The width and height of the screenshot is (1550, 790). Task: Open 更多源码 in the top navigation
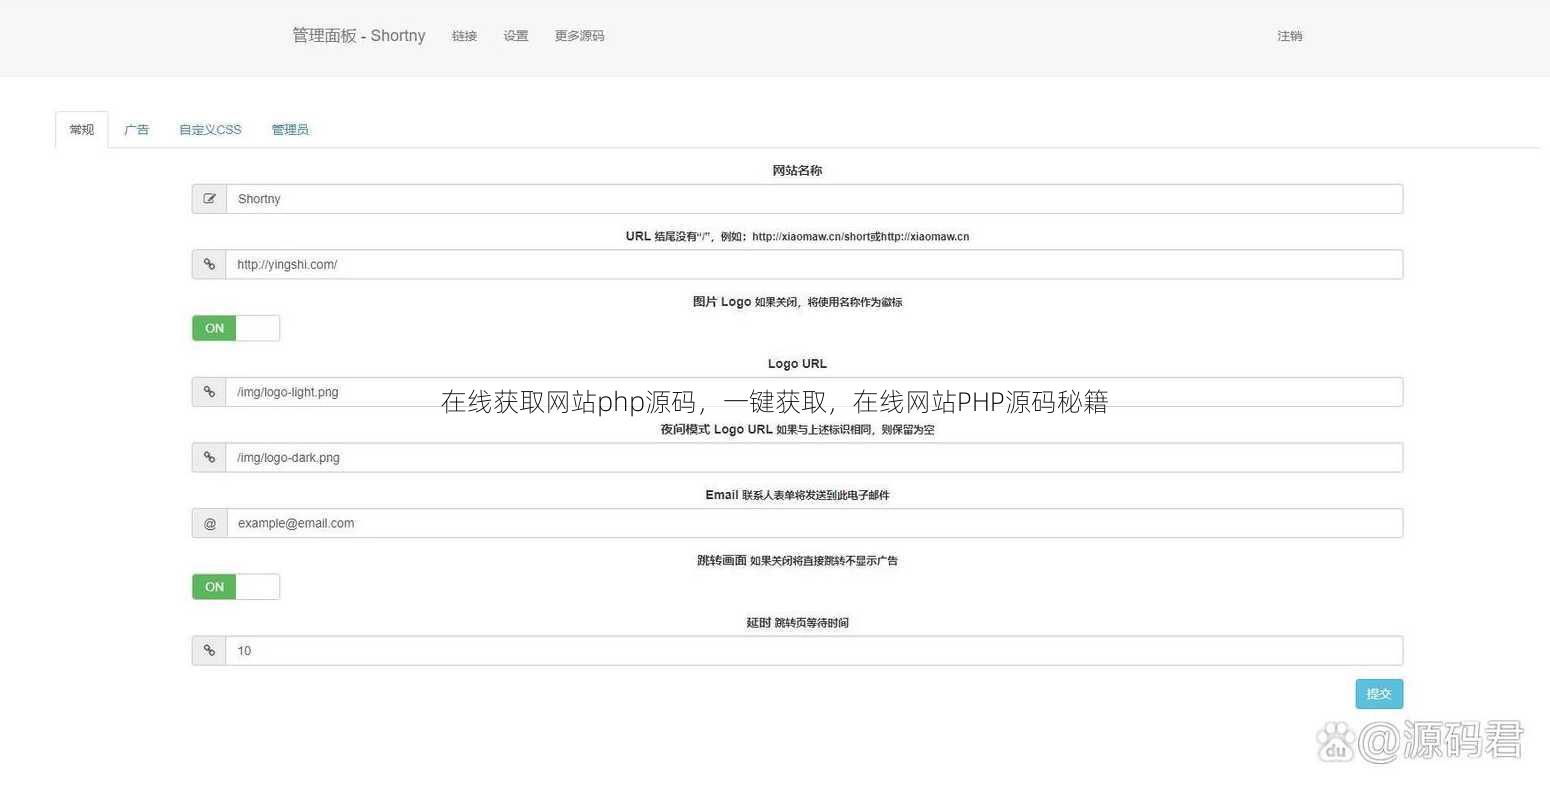[x=579, y=36]
